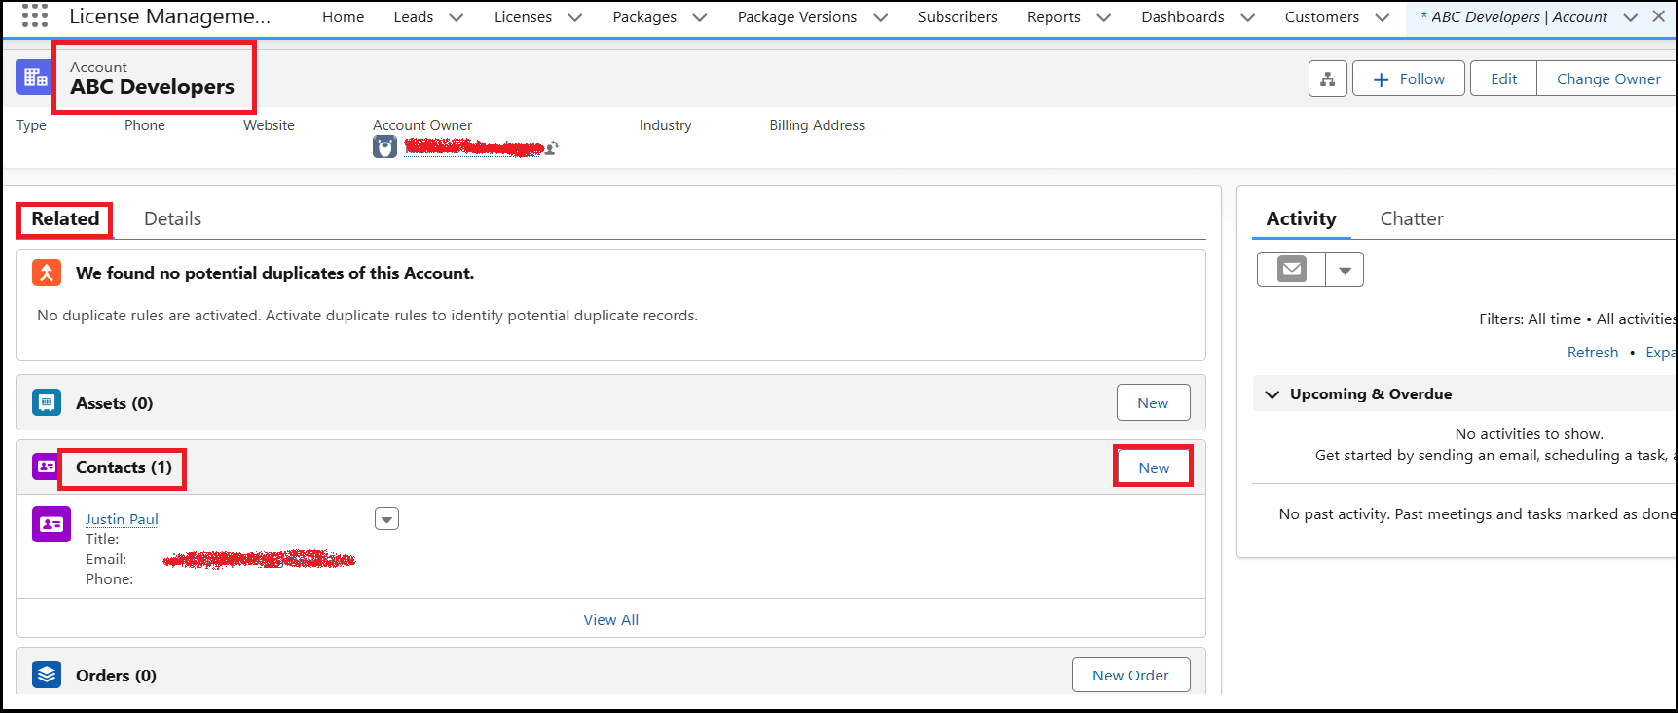Click New in the Assets list
This screenshot has width=1678, height=713.
[x=1153, y=403]
